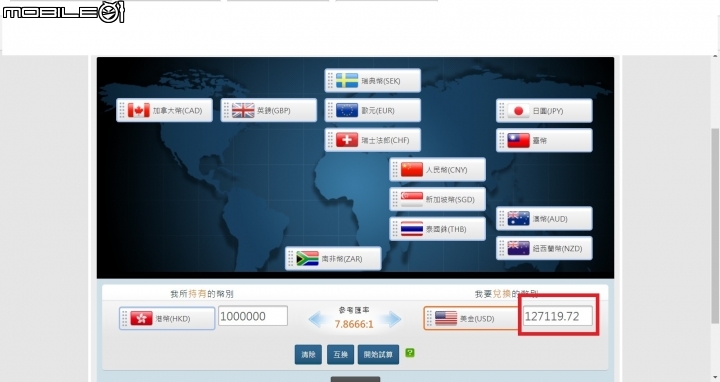Select the held currency box HKD
Image resolution: width=720 pixels, height=382 pixels.
click(x=167, y=318)
